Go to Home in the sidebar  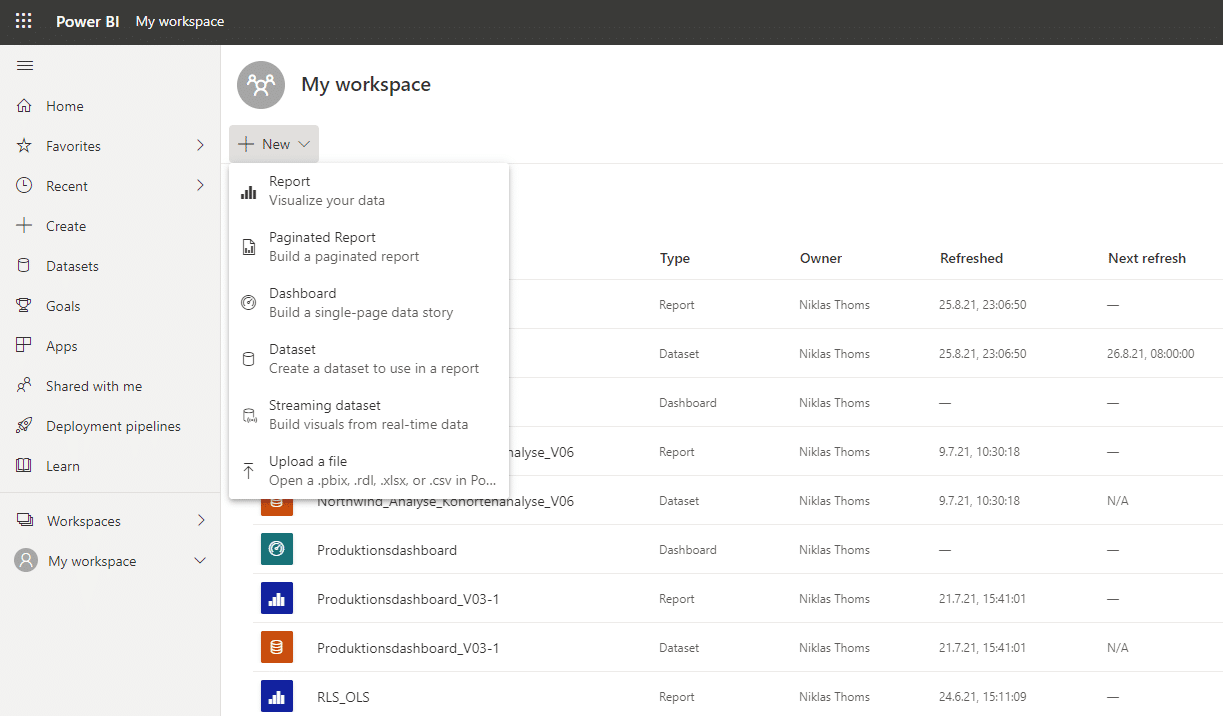[x=110, y=106]
